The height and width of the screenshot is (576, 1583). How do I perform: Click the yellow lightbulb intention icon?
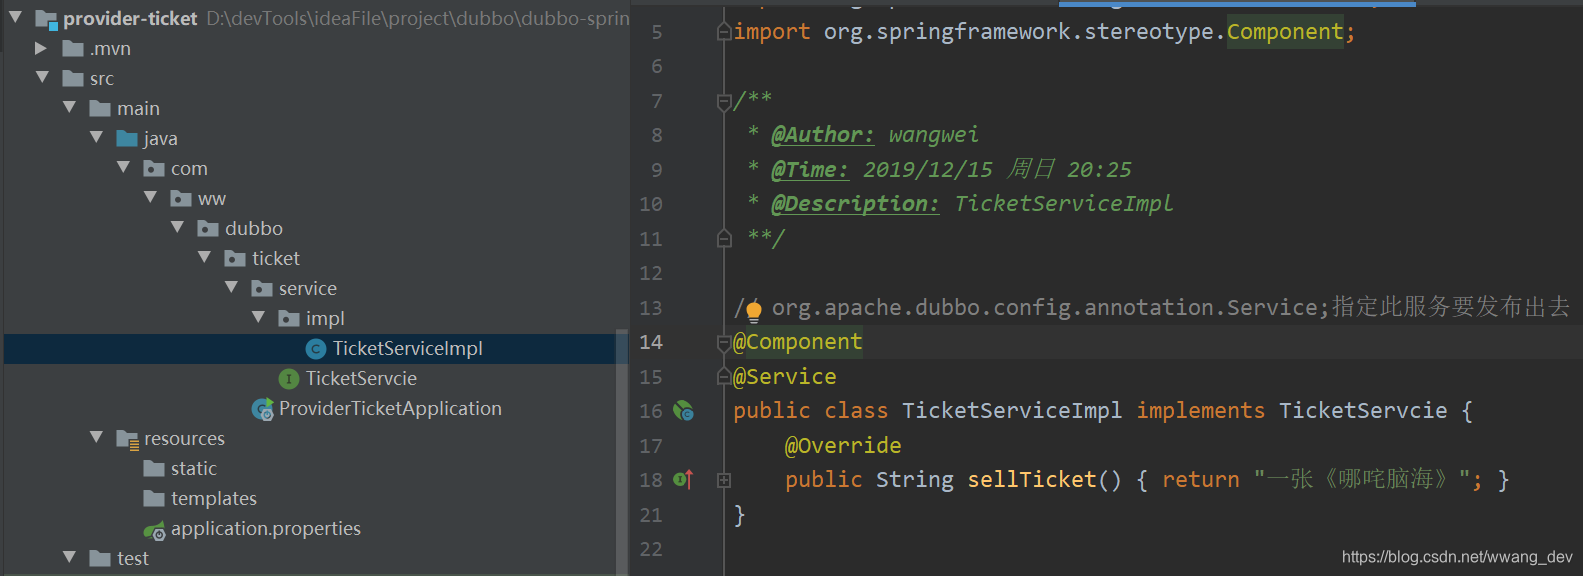click(754, 310)
